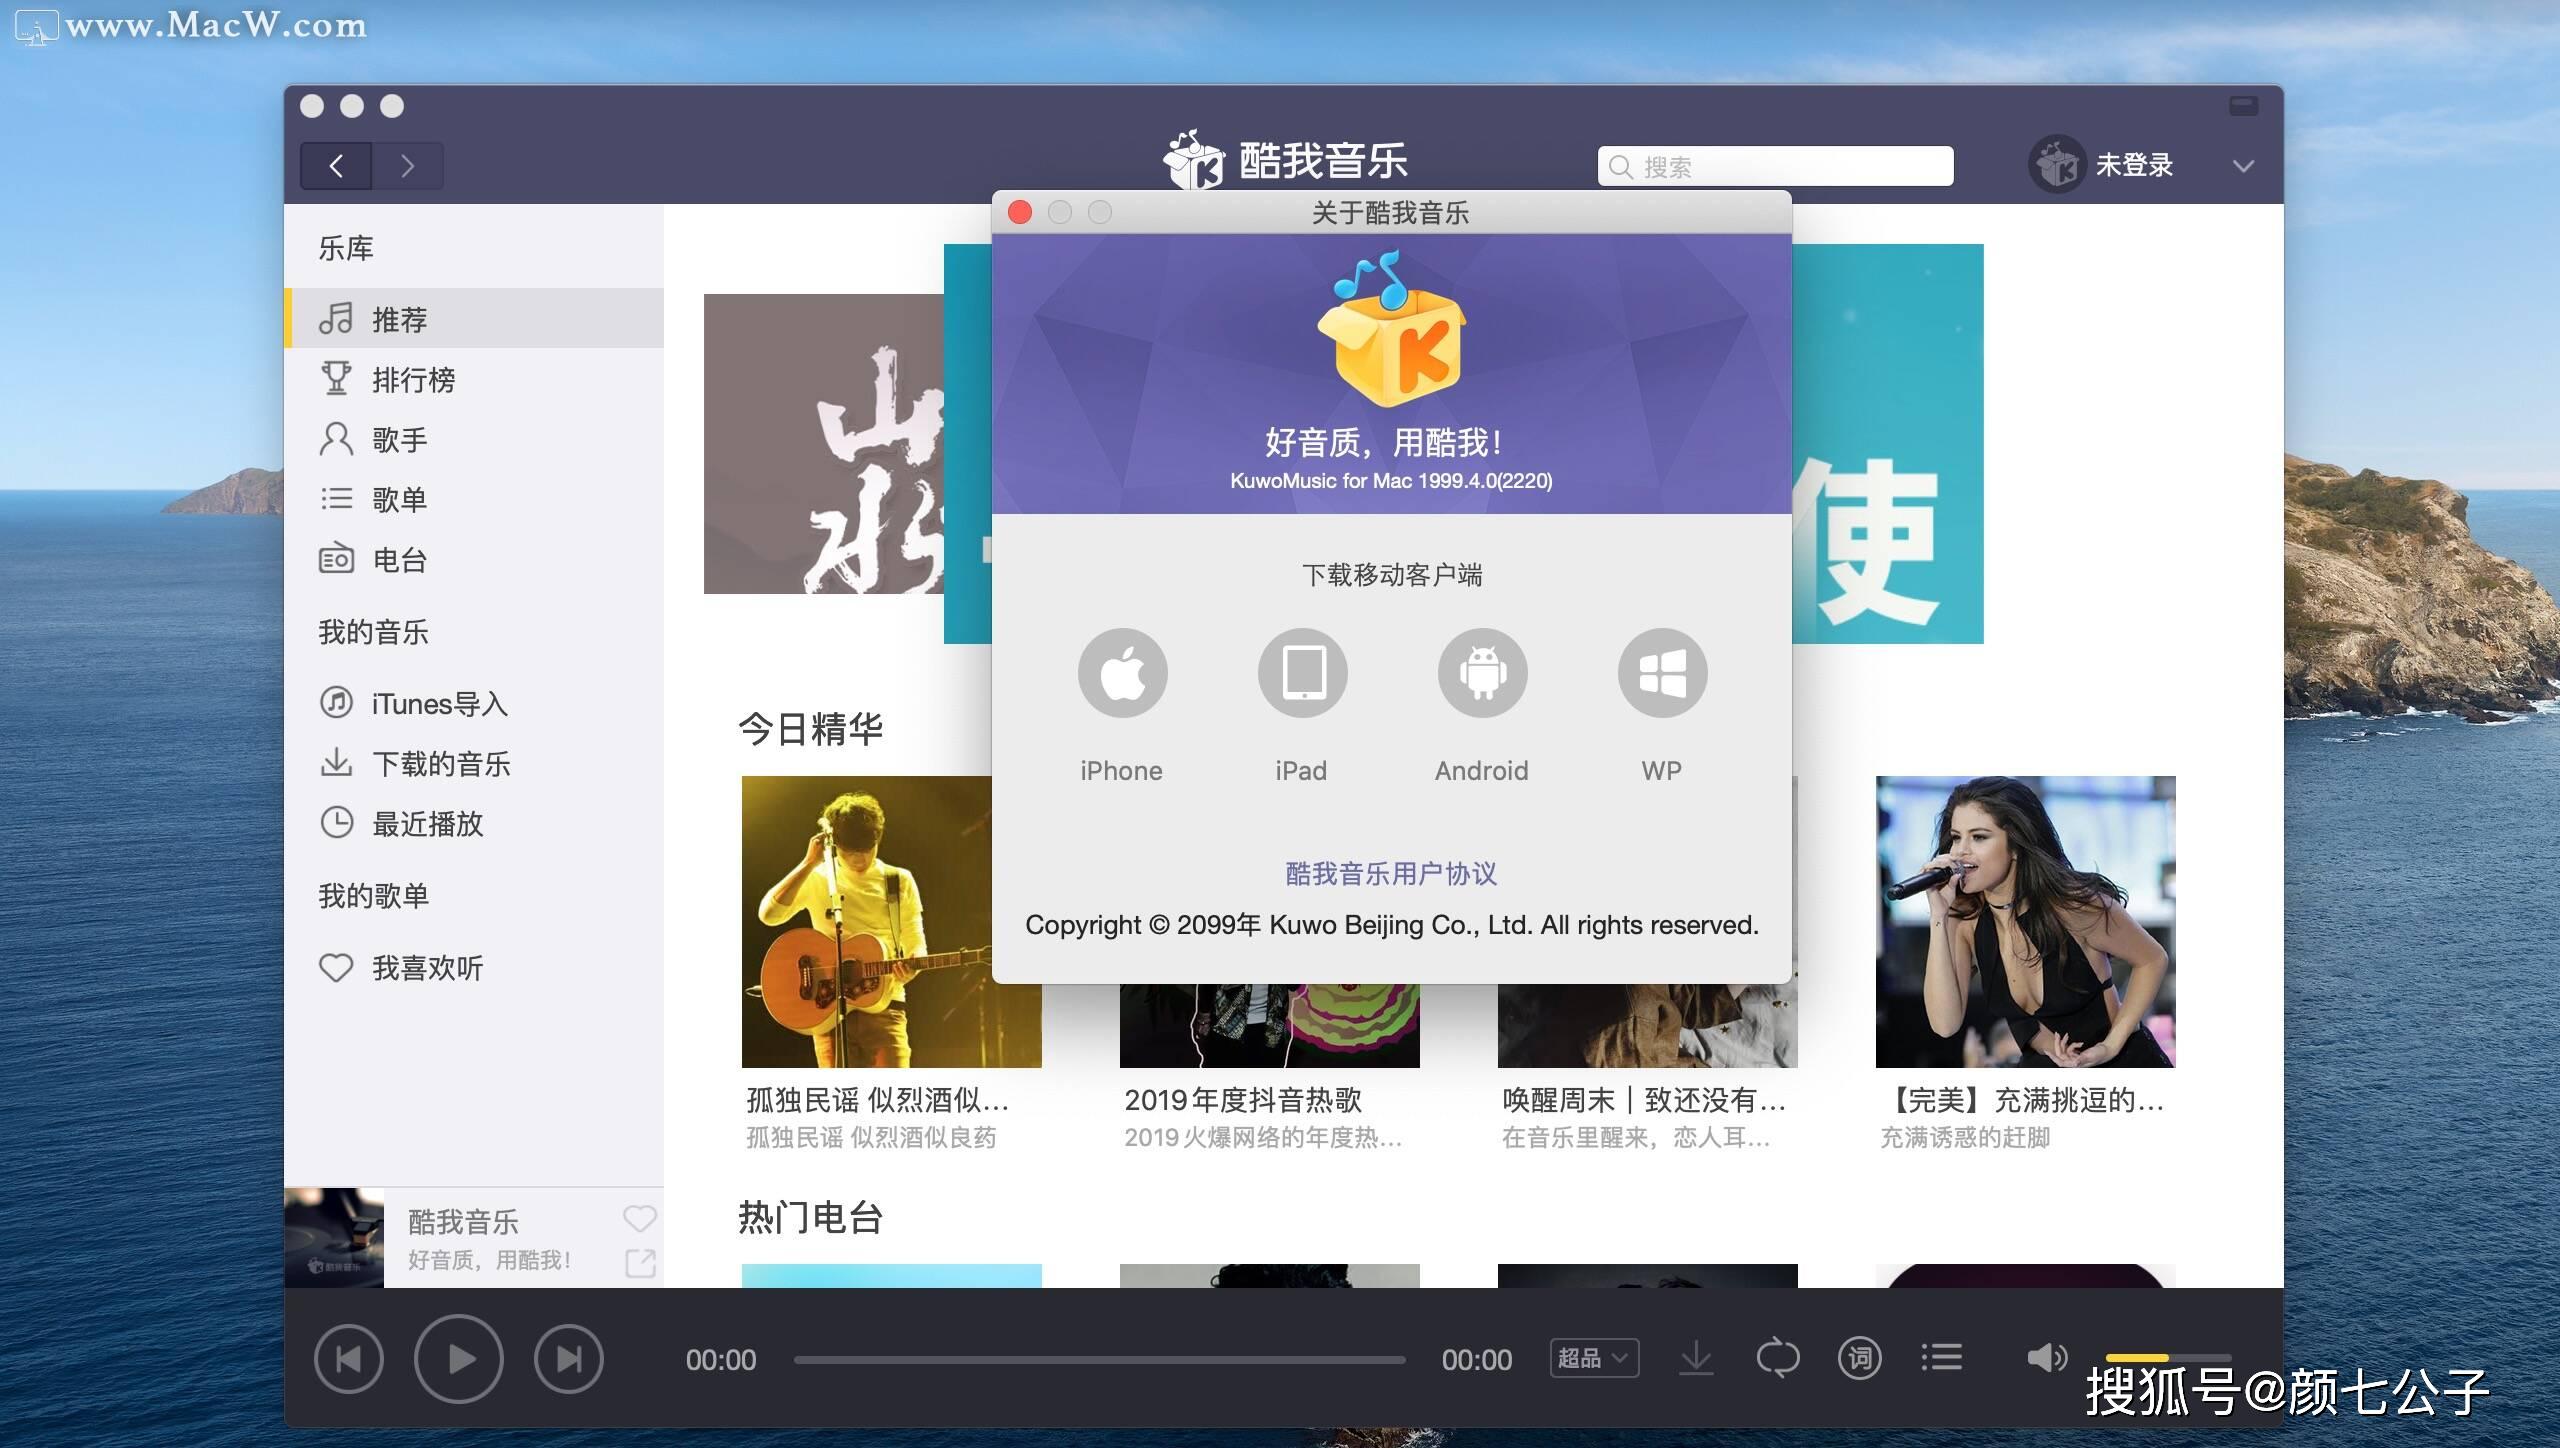Click the 2019年度抖音热歌 title
Screen dimensions: 2560x1448
1243,1100
